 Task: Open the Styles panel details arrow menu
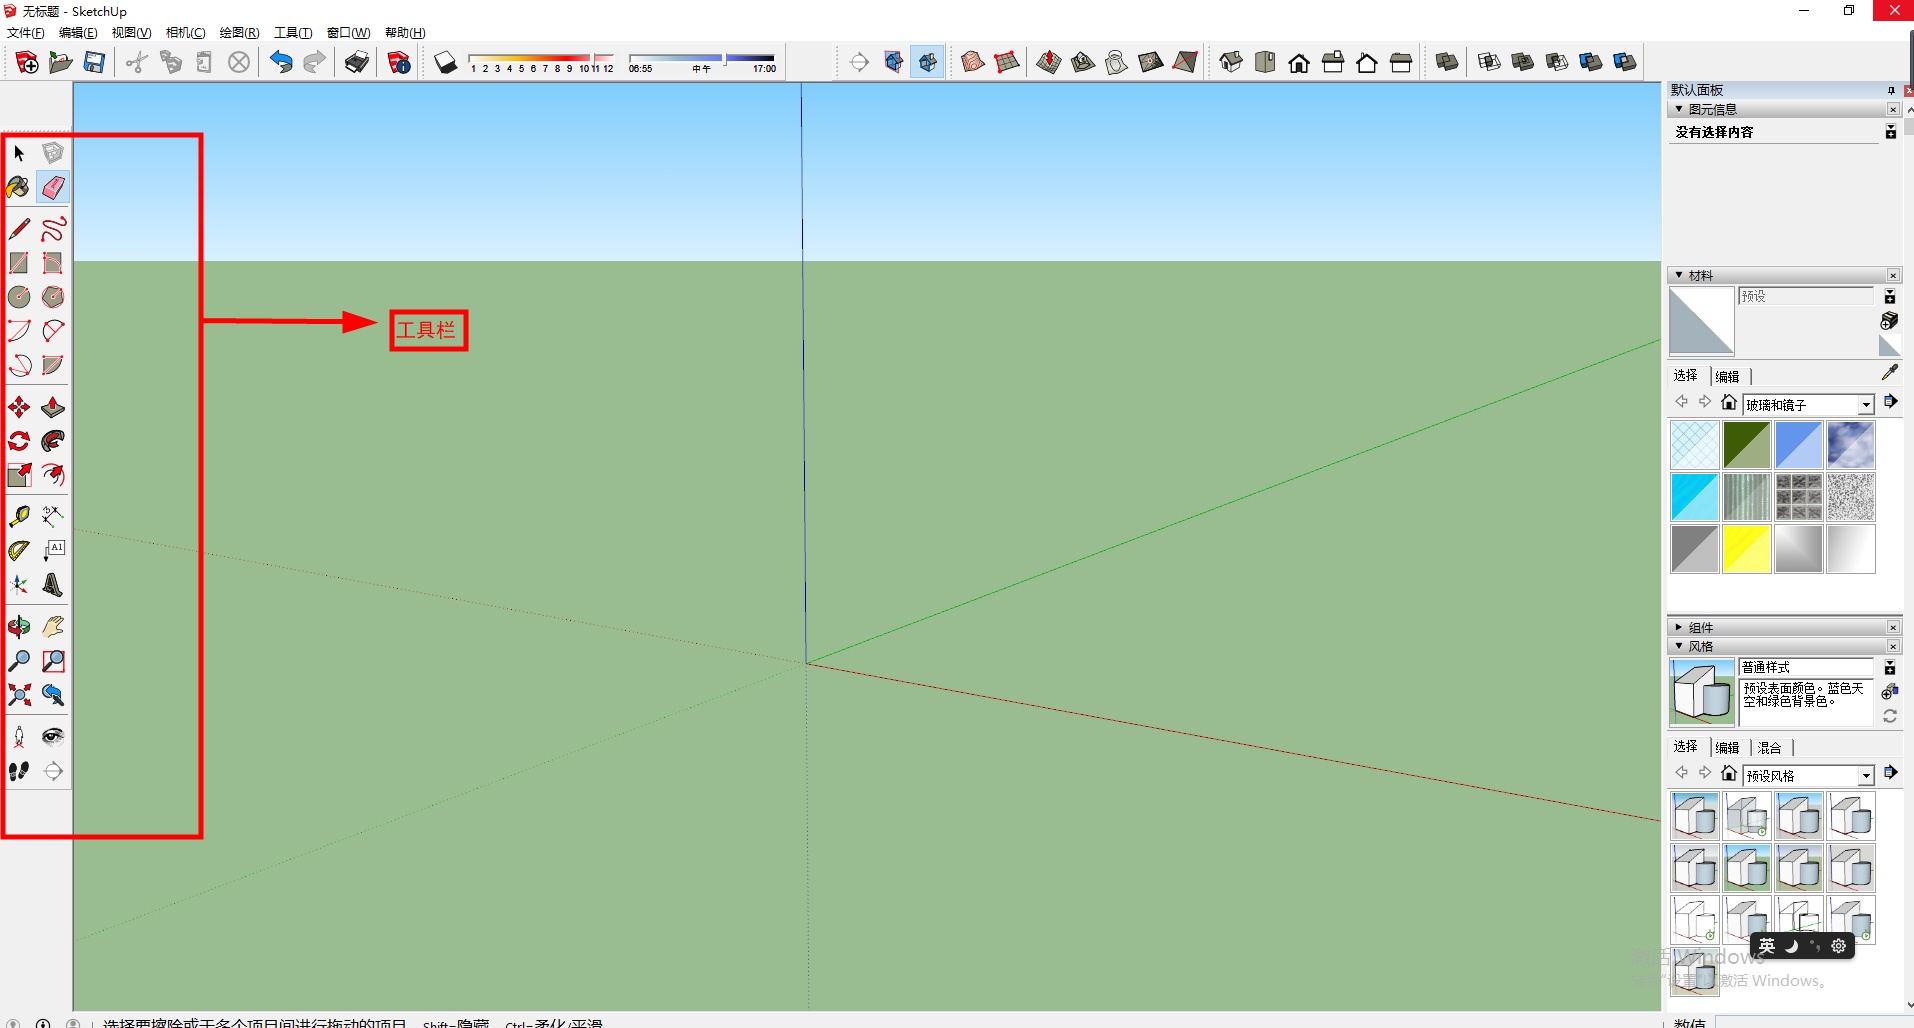[1891, 773]
